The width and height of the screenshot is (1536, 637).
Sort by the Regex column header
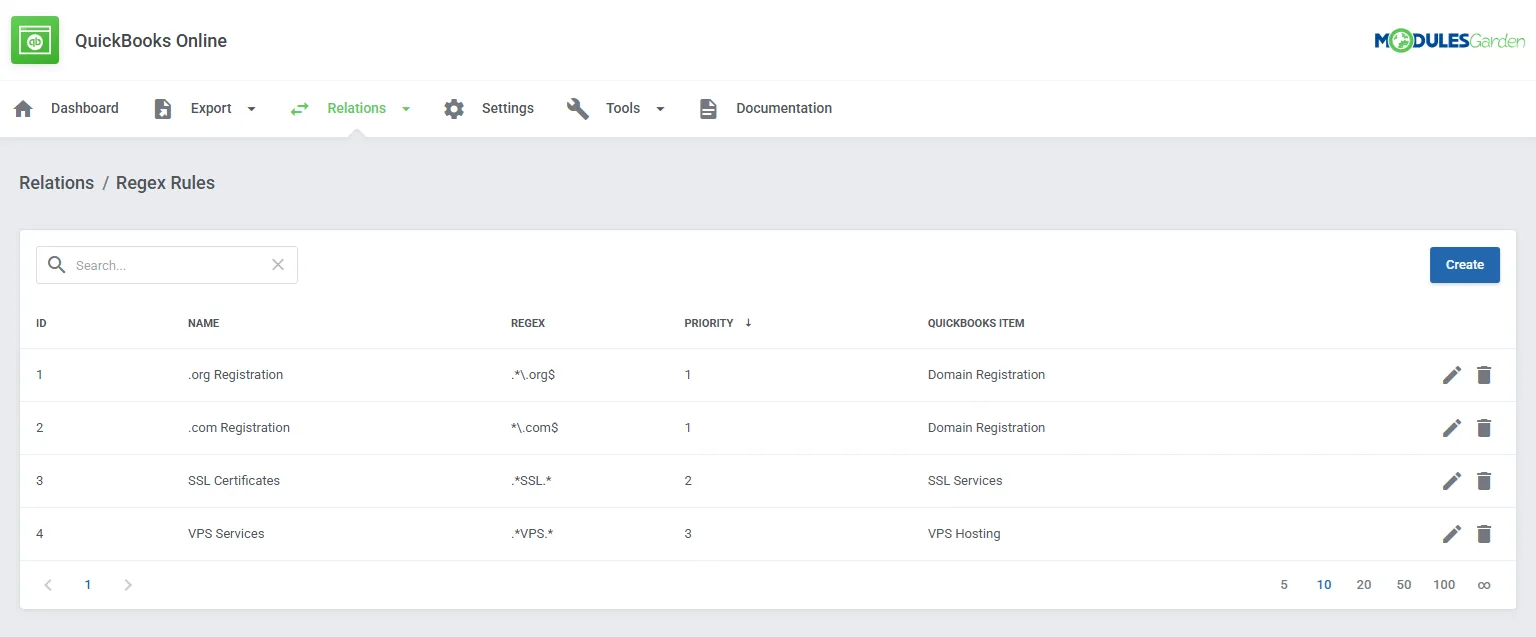(528, 323)
